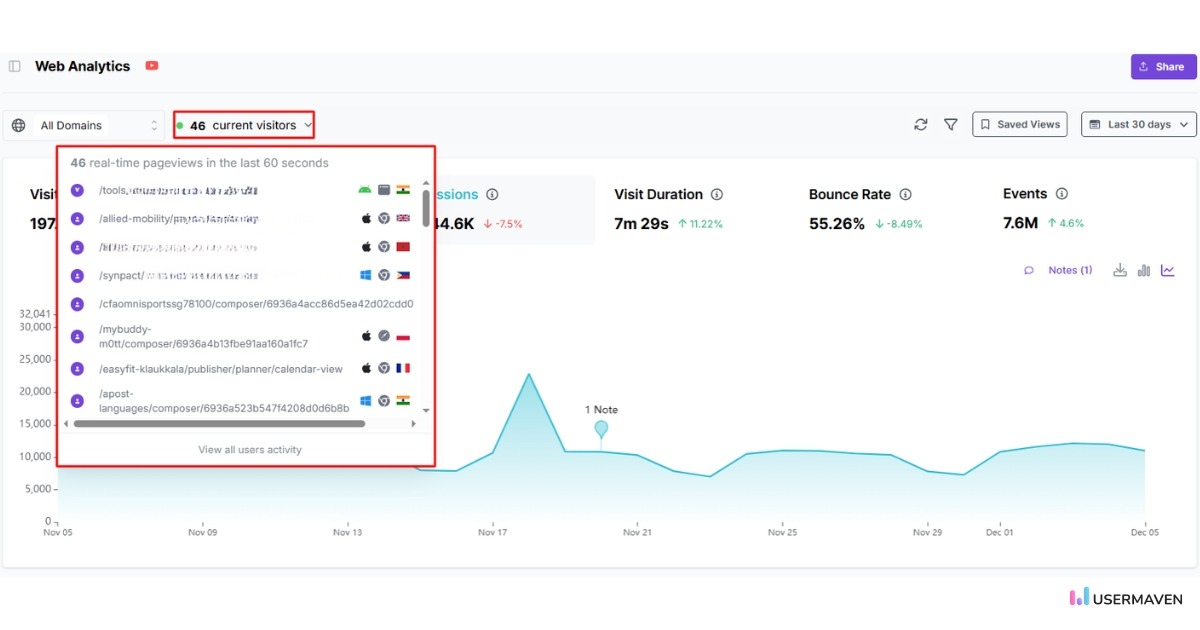The height and width of the screenshot is (630, 1200).
Task: Switch to bar chart view
Action: tap(1144, 270)
